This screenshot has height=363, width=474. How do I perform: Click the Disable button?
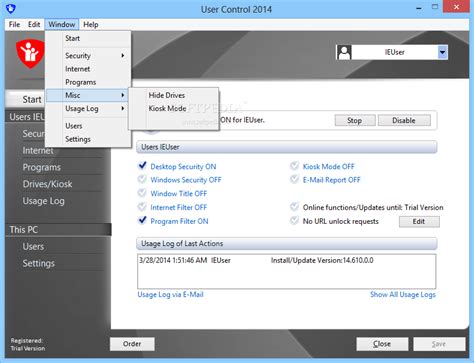[404, 120]
